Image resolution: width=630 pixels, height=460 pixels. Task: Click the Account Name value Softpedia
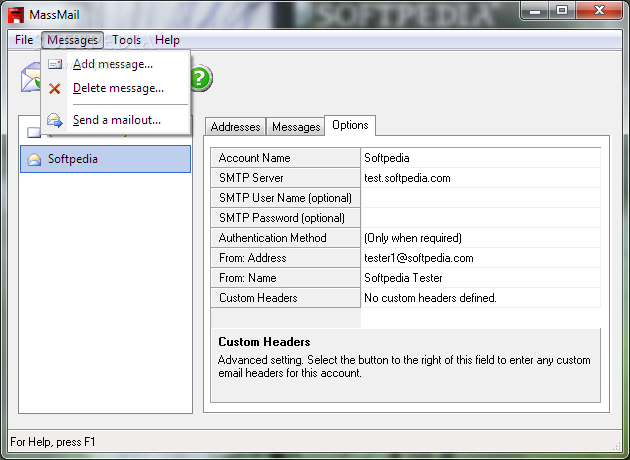pyautogui.click(x=481, y=158)
